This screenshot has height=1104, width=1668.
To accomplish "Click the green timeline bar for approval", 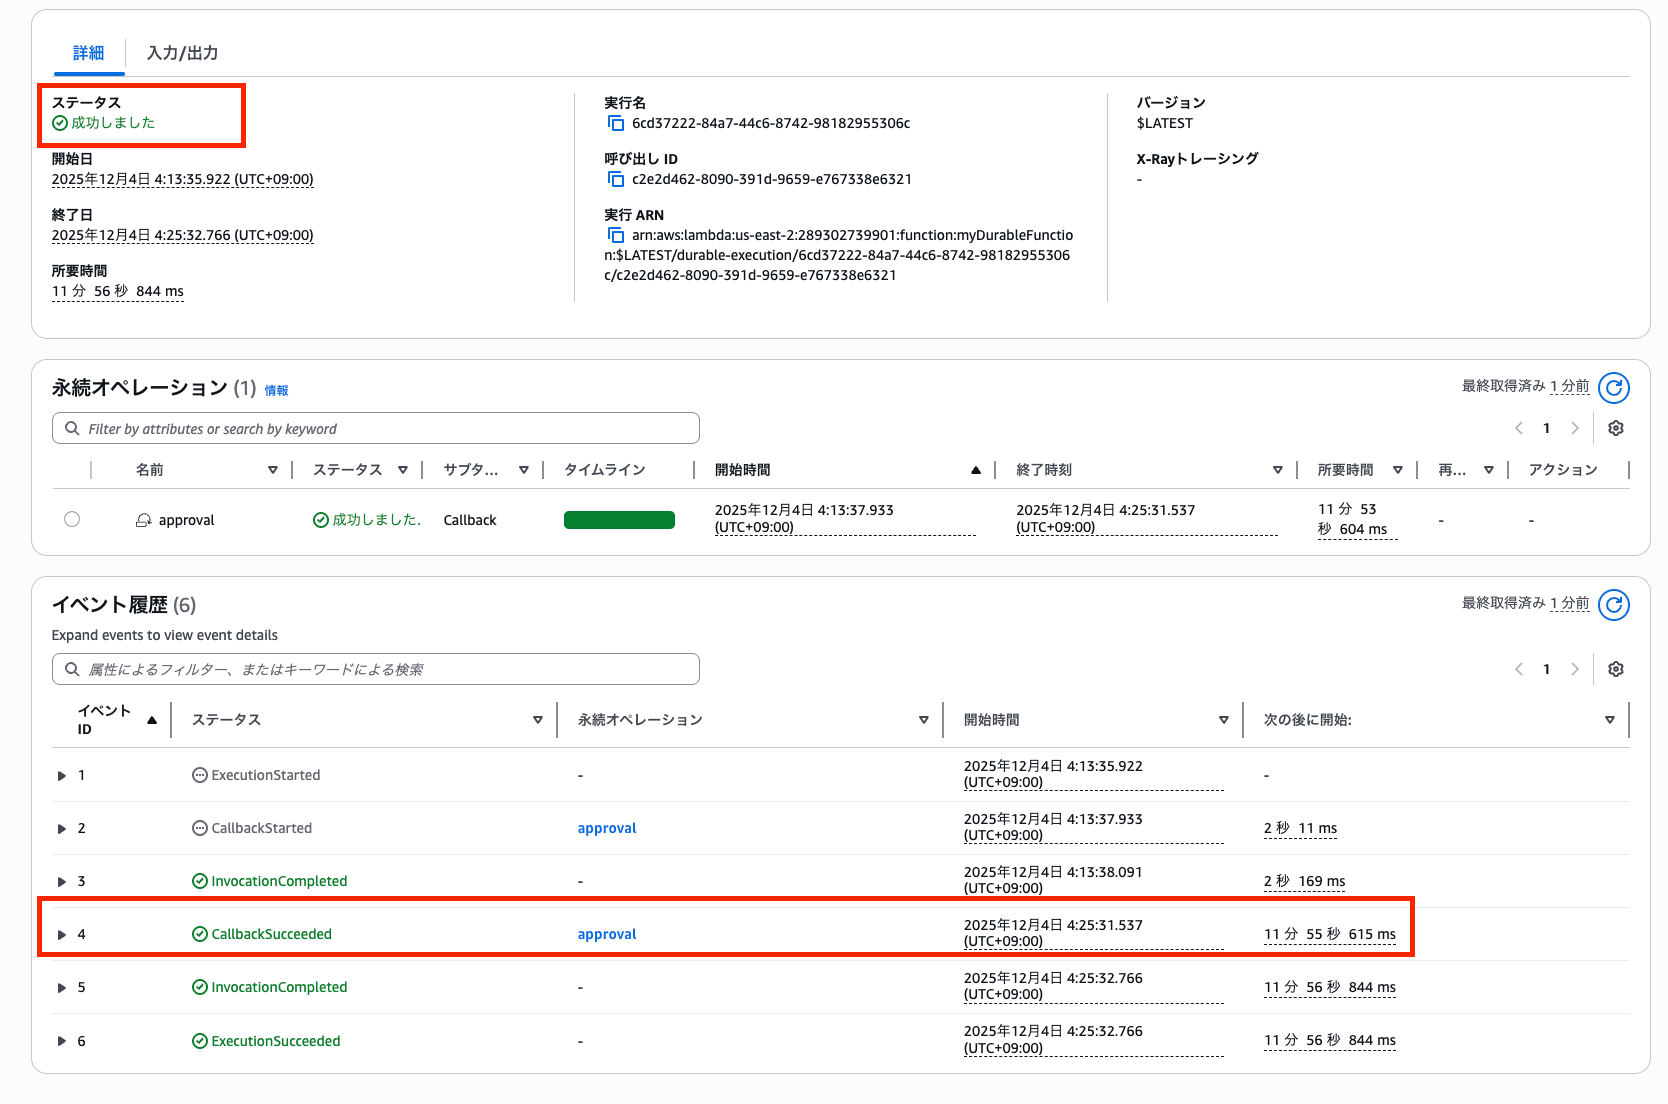I will point(619,520).
